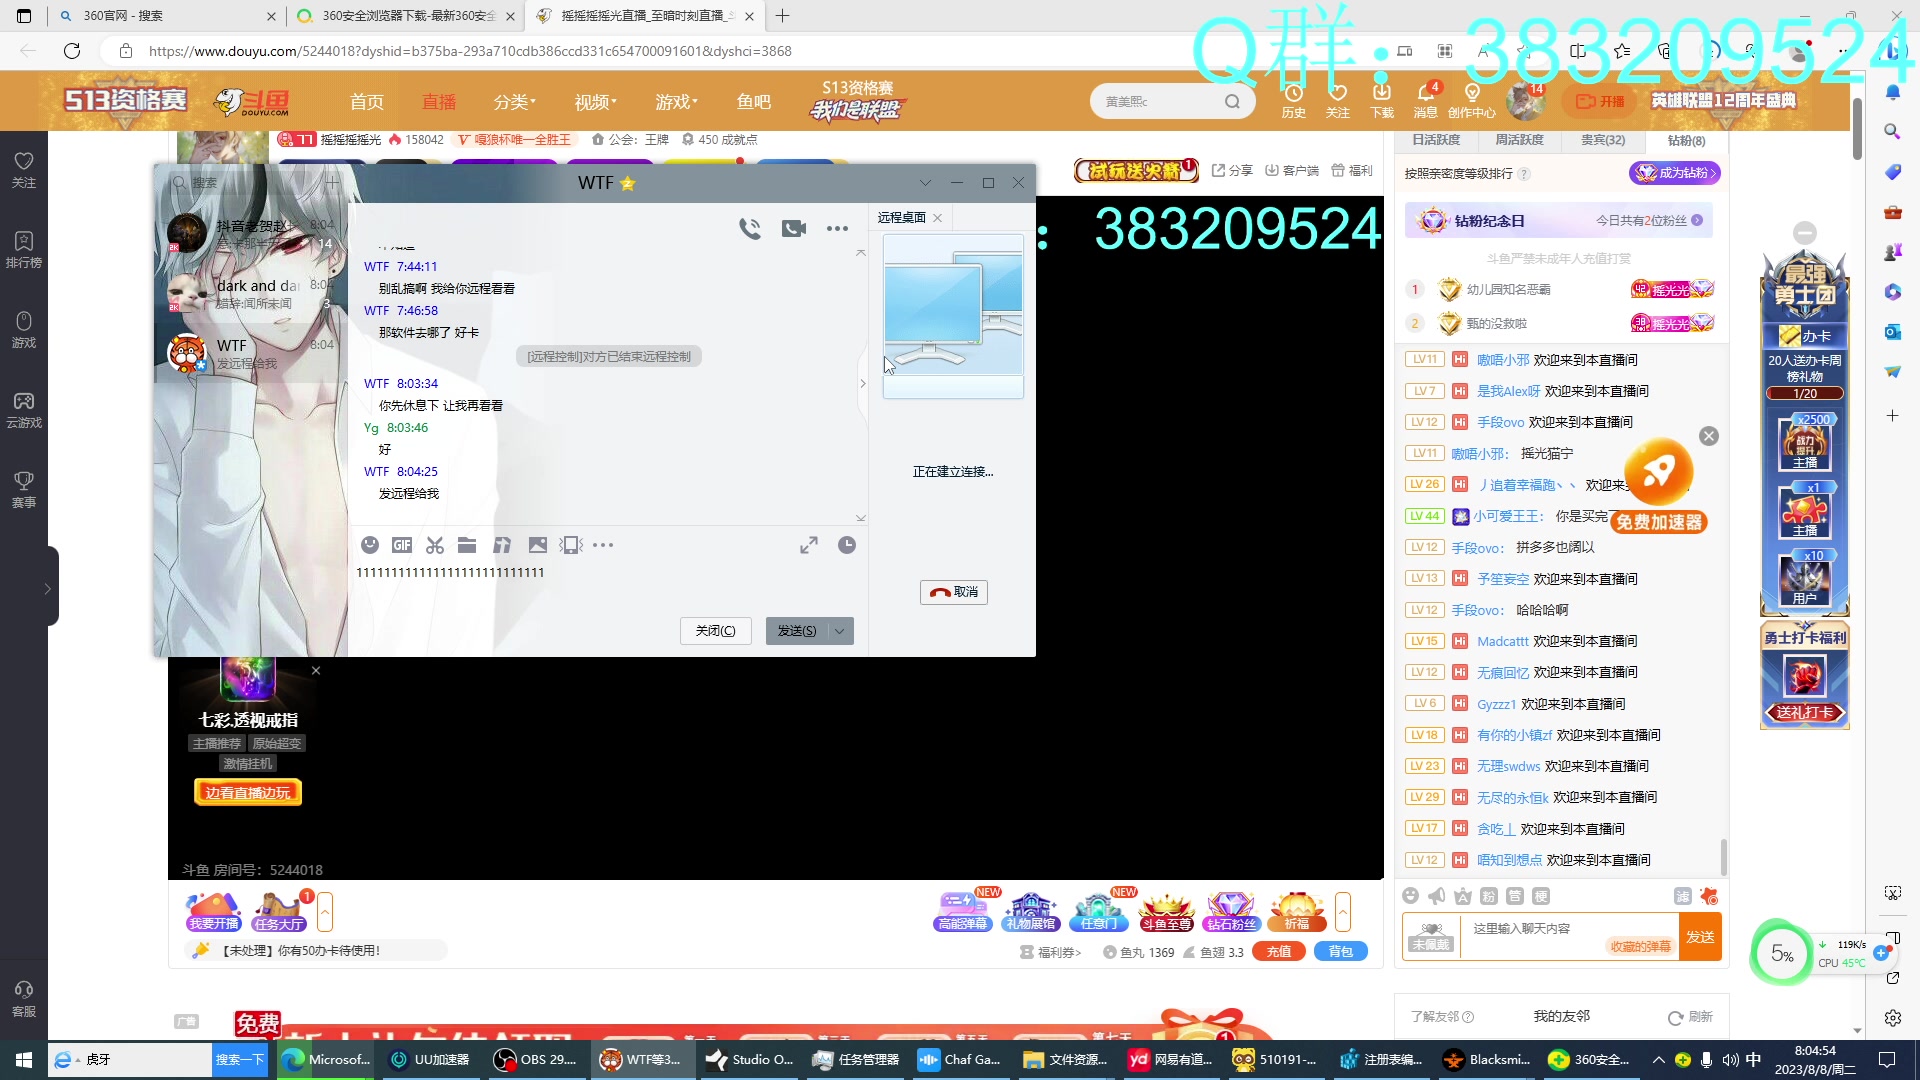Image resolution: width=1920 pixels, height=1080 pixels.
Task: Switch to the 贵宾(32) tab
Action: (x=1603, y=140)
